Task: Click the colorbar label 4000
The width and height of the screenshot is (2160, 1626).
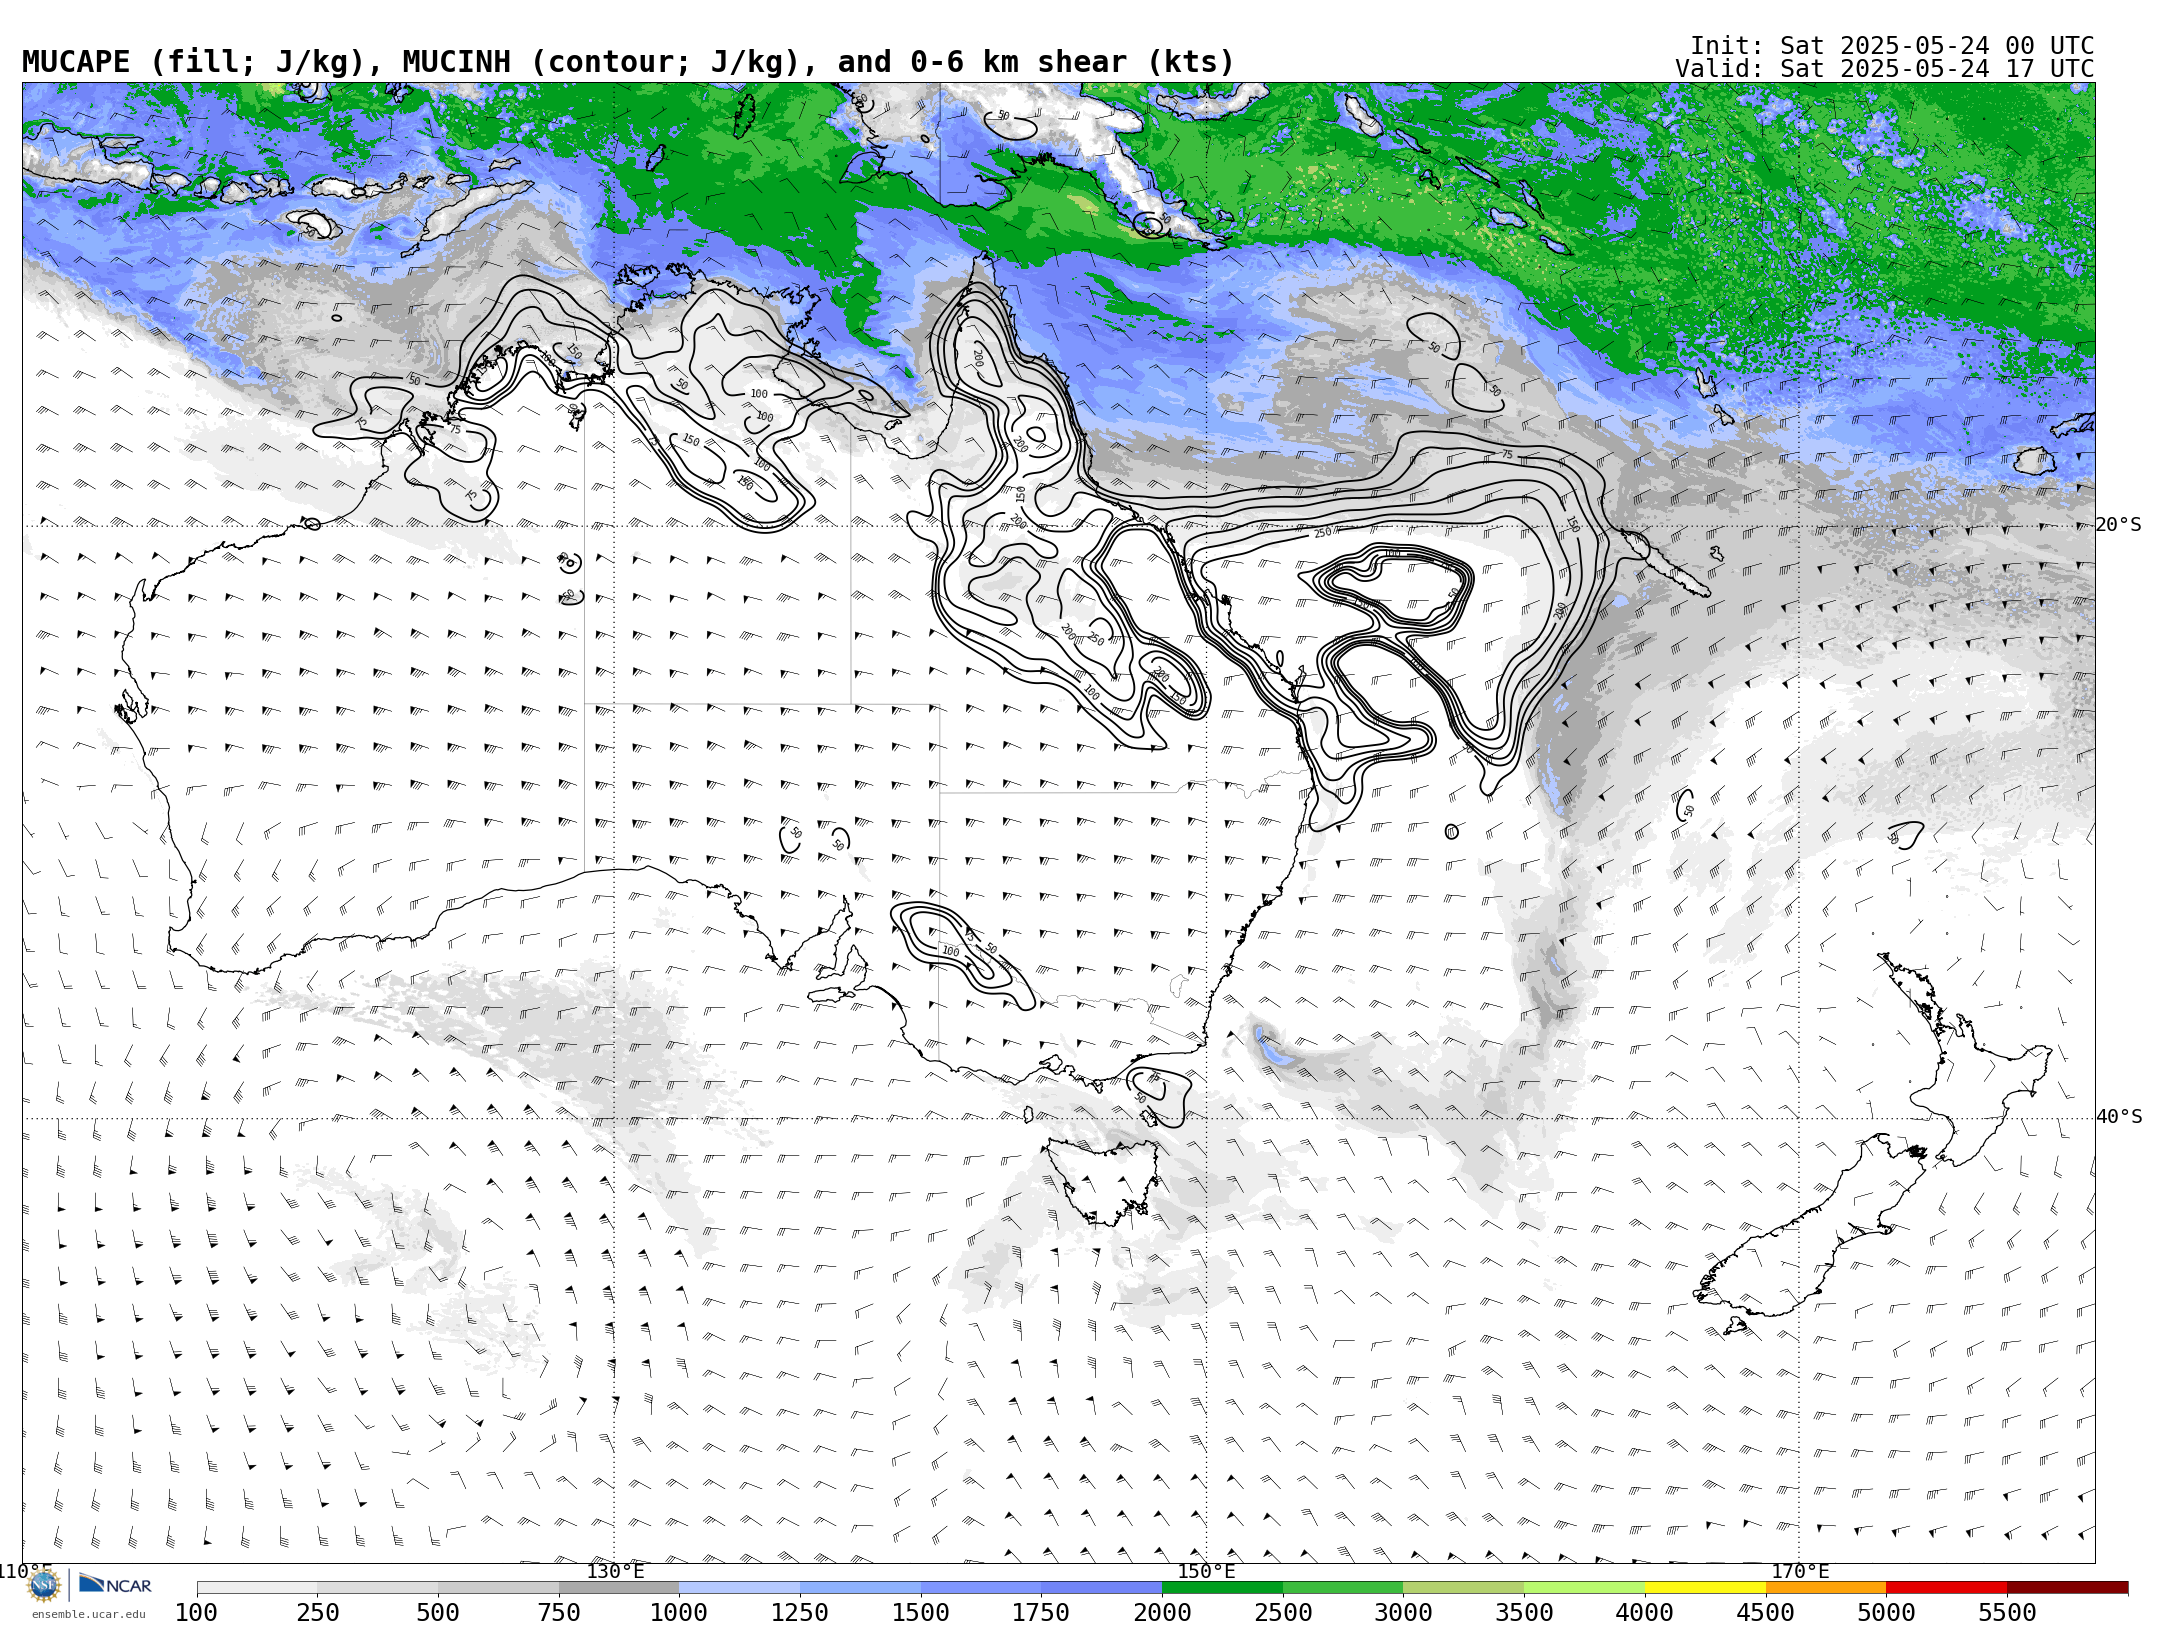Action: (1644, 1612)
